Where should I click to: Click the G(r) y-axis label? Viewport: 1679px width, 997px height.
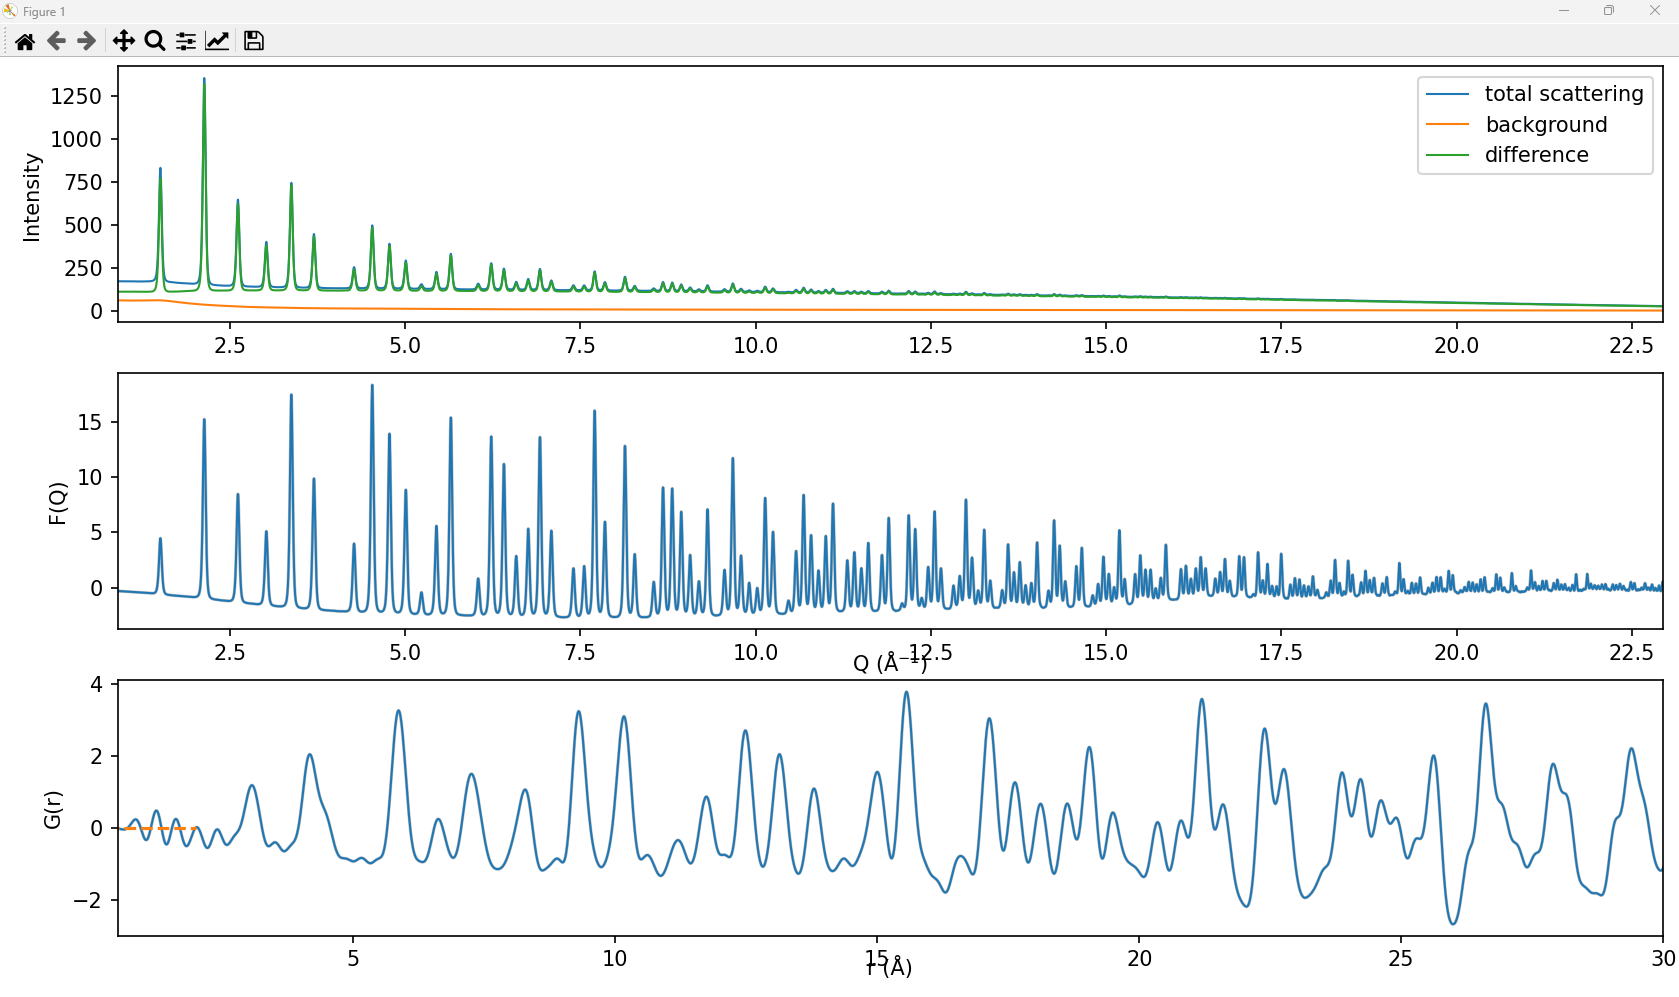(53, 809)
